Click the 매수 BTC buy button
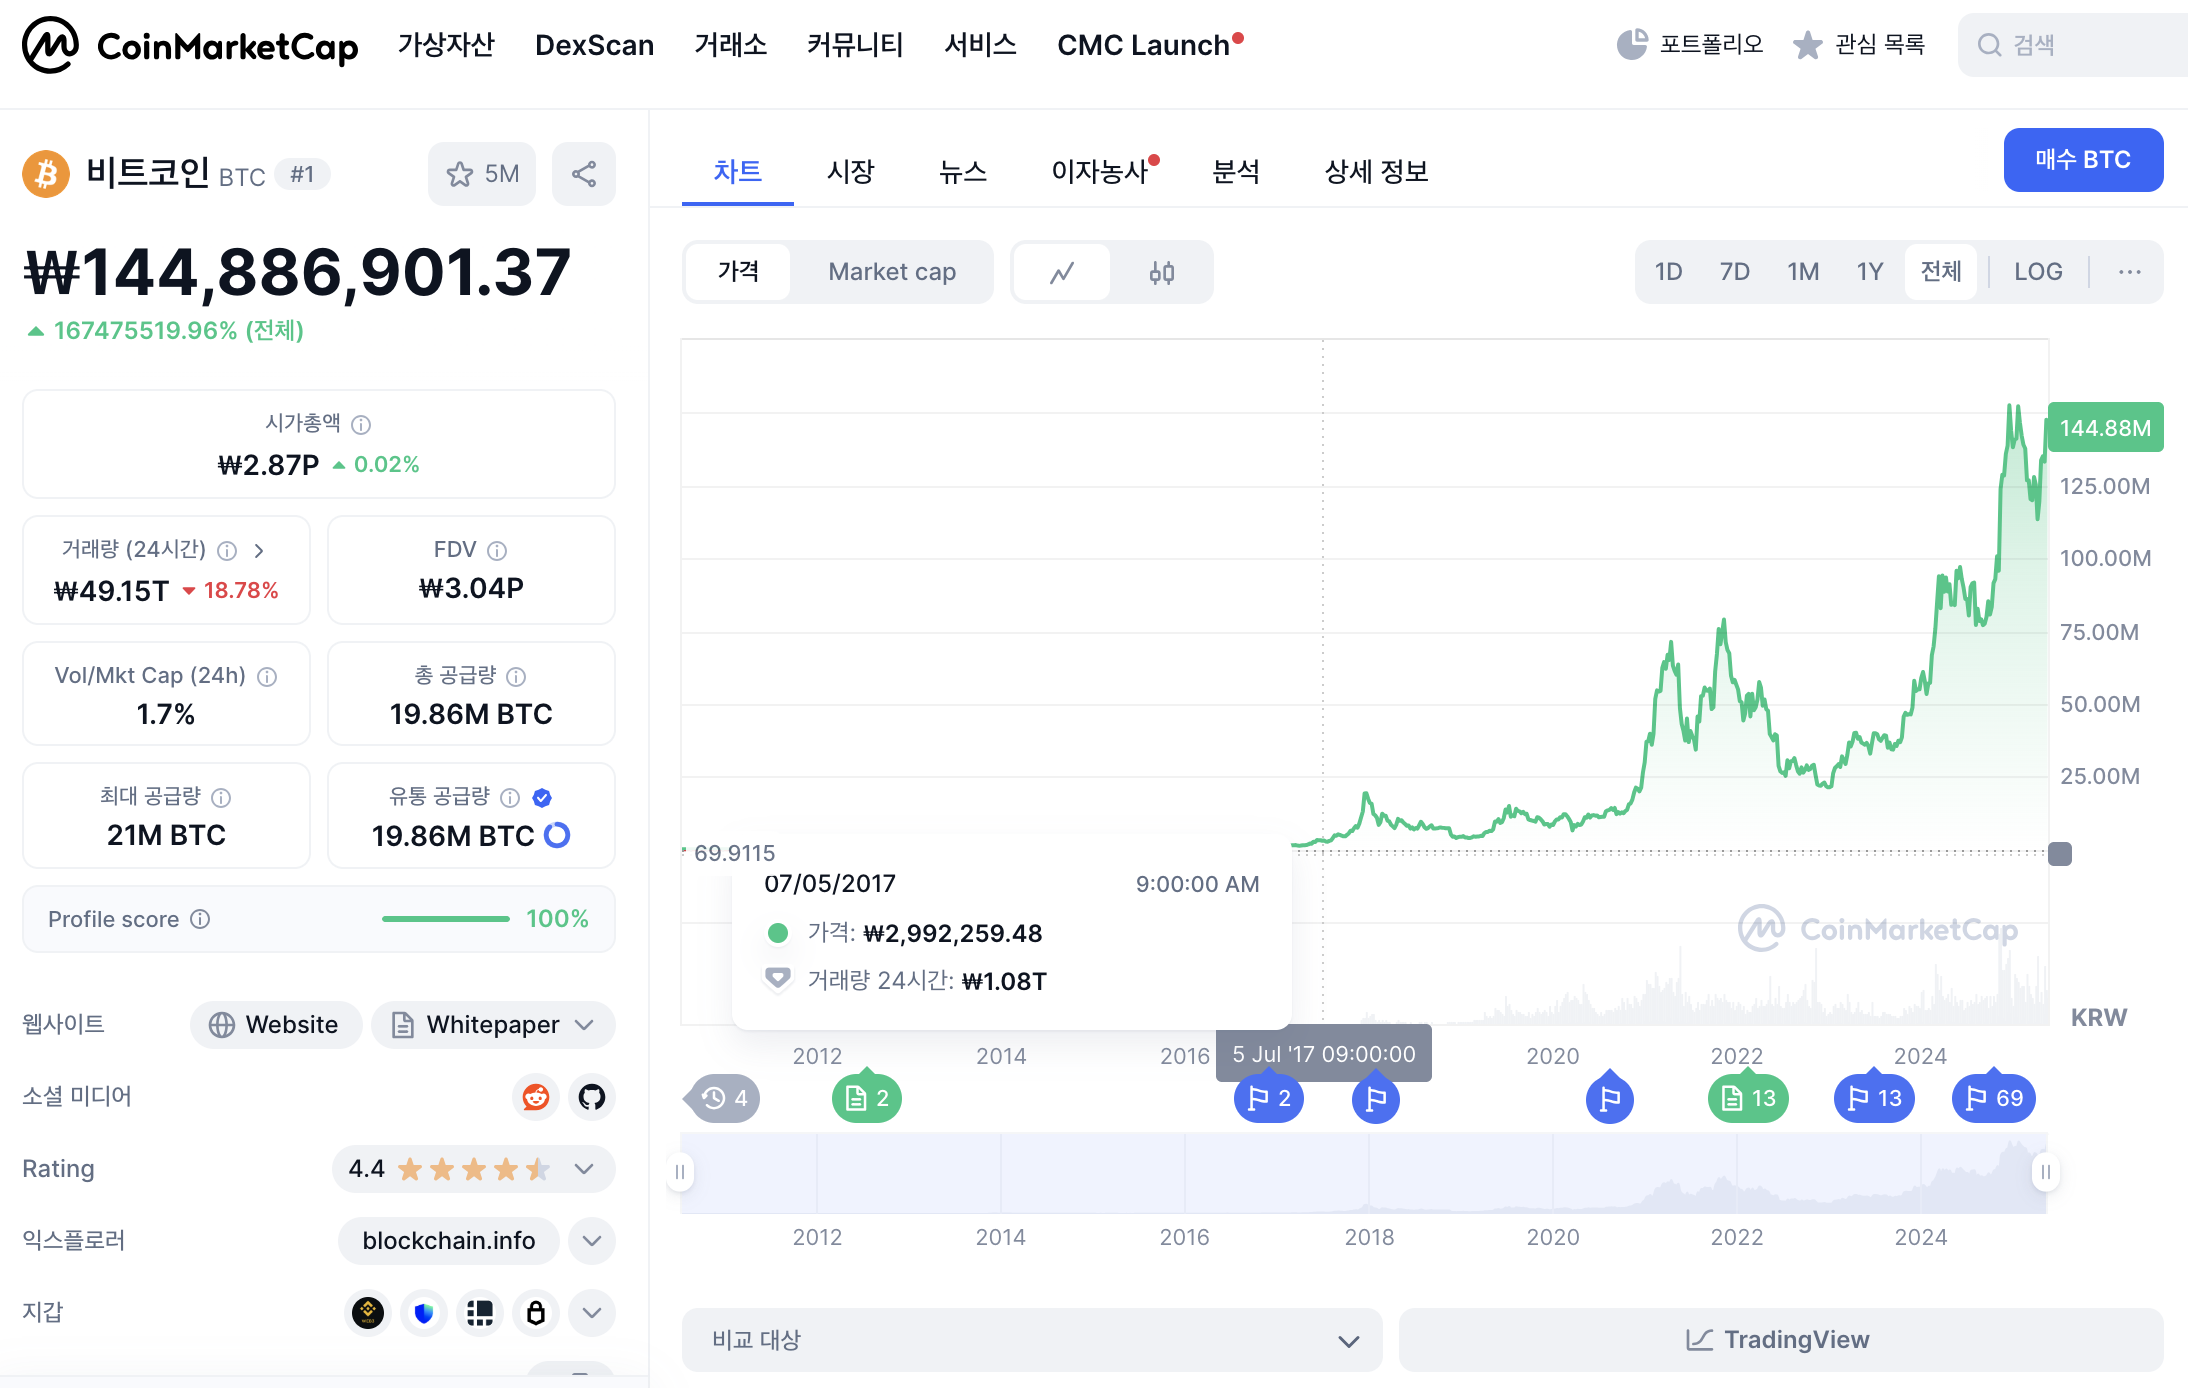 pyautogui.click(x=2082, y=160)
